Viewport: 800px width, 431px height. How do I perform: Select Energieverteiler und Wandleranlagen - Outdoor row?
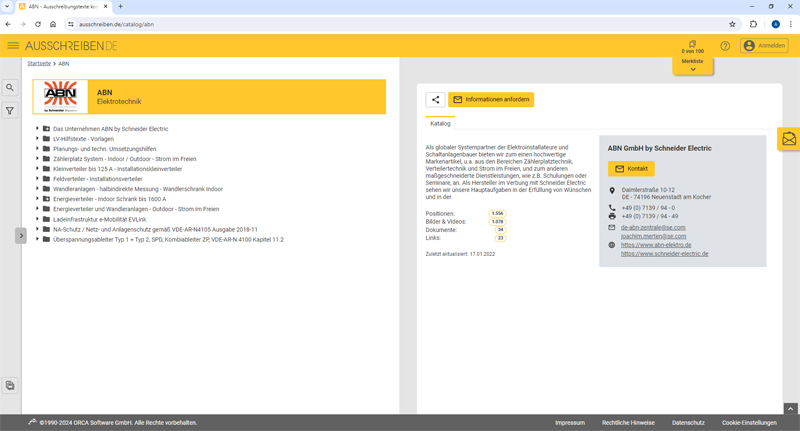click(x=136, y=209)
